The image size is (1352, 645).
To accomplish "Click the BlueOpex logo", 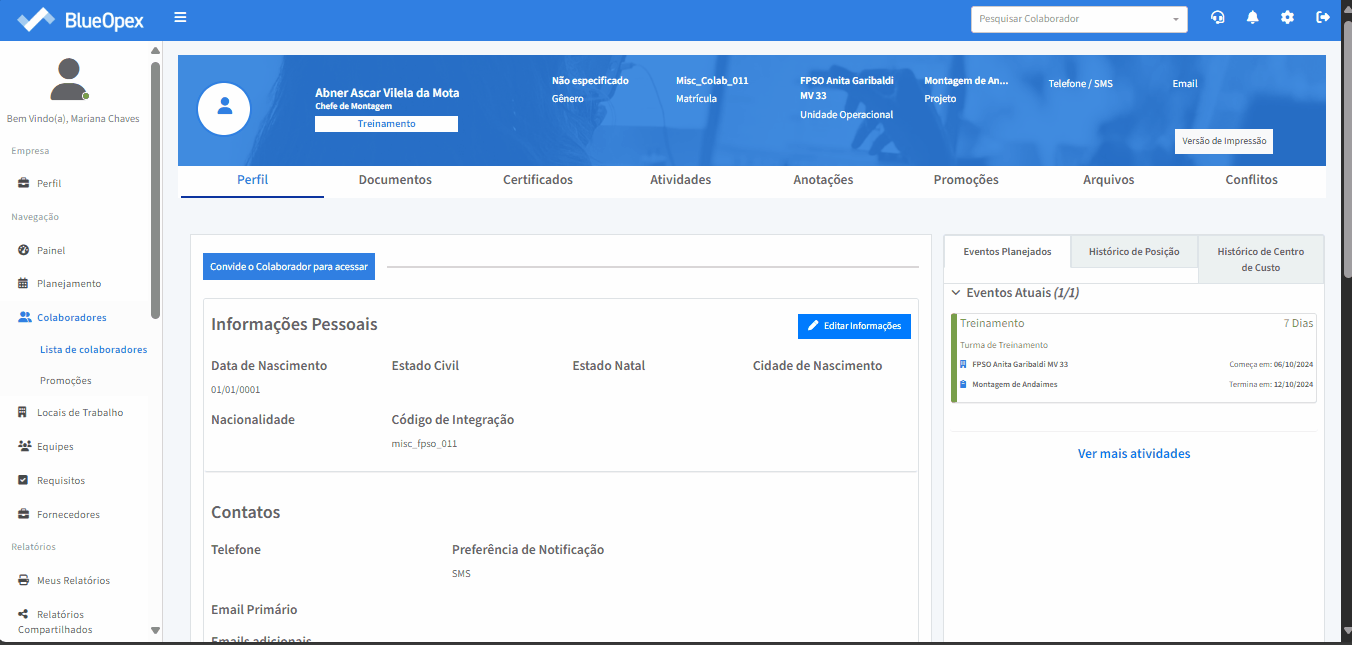I will (x=81, y=19).
